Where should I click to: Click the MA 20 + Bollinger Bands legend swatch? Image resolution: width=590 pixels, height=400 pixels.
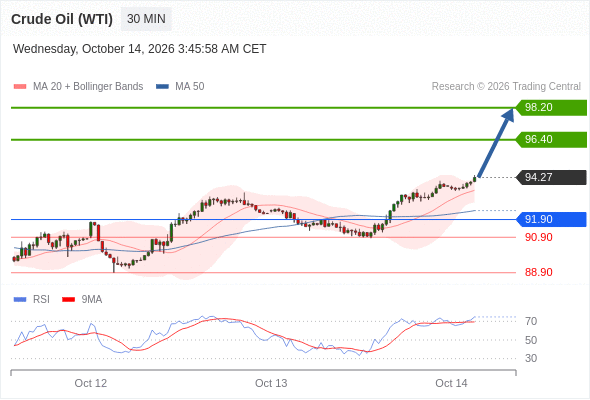click(x=20, y=87)
